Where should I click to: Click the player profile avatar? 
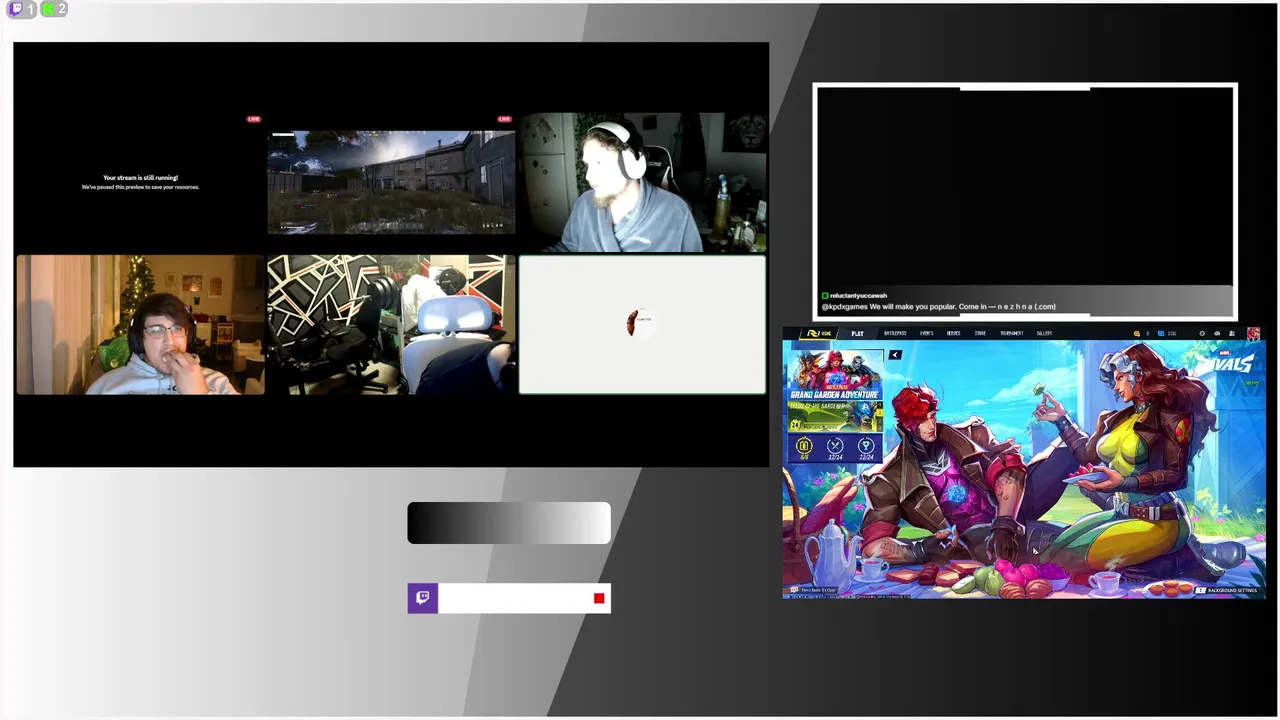tap(1253, 334)
